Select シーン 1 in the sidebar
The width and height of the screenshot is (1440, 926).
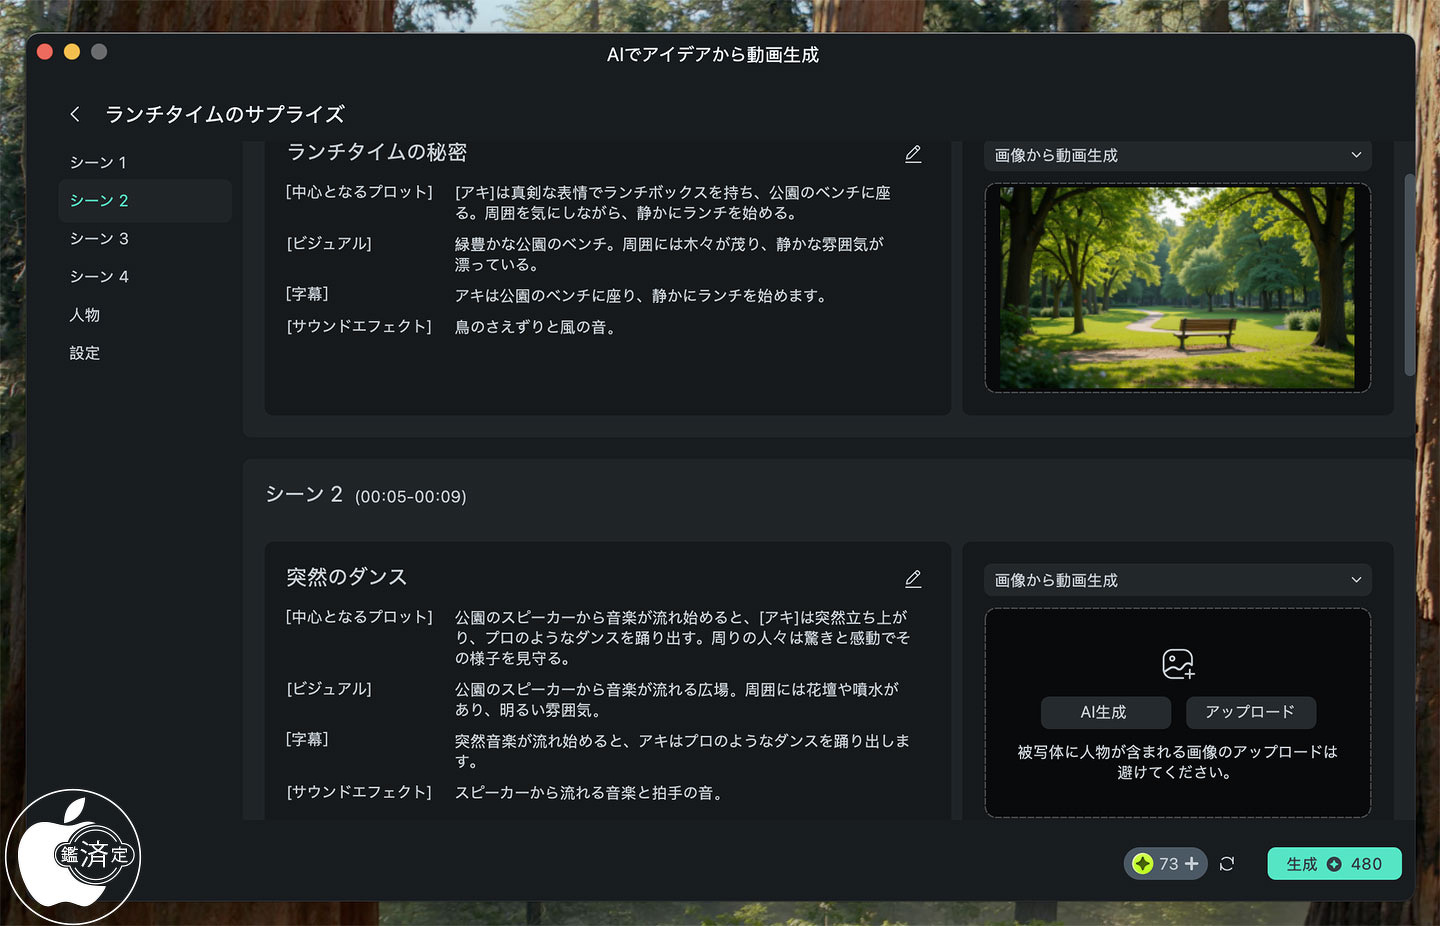coord(98,162)
